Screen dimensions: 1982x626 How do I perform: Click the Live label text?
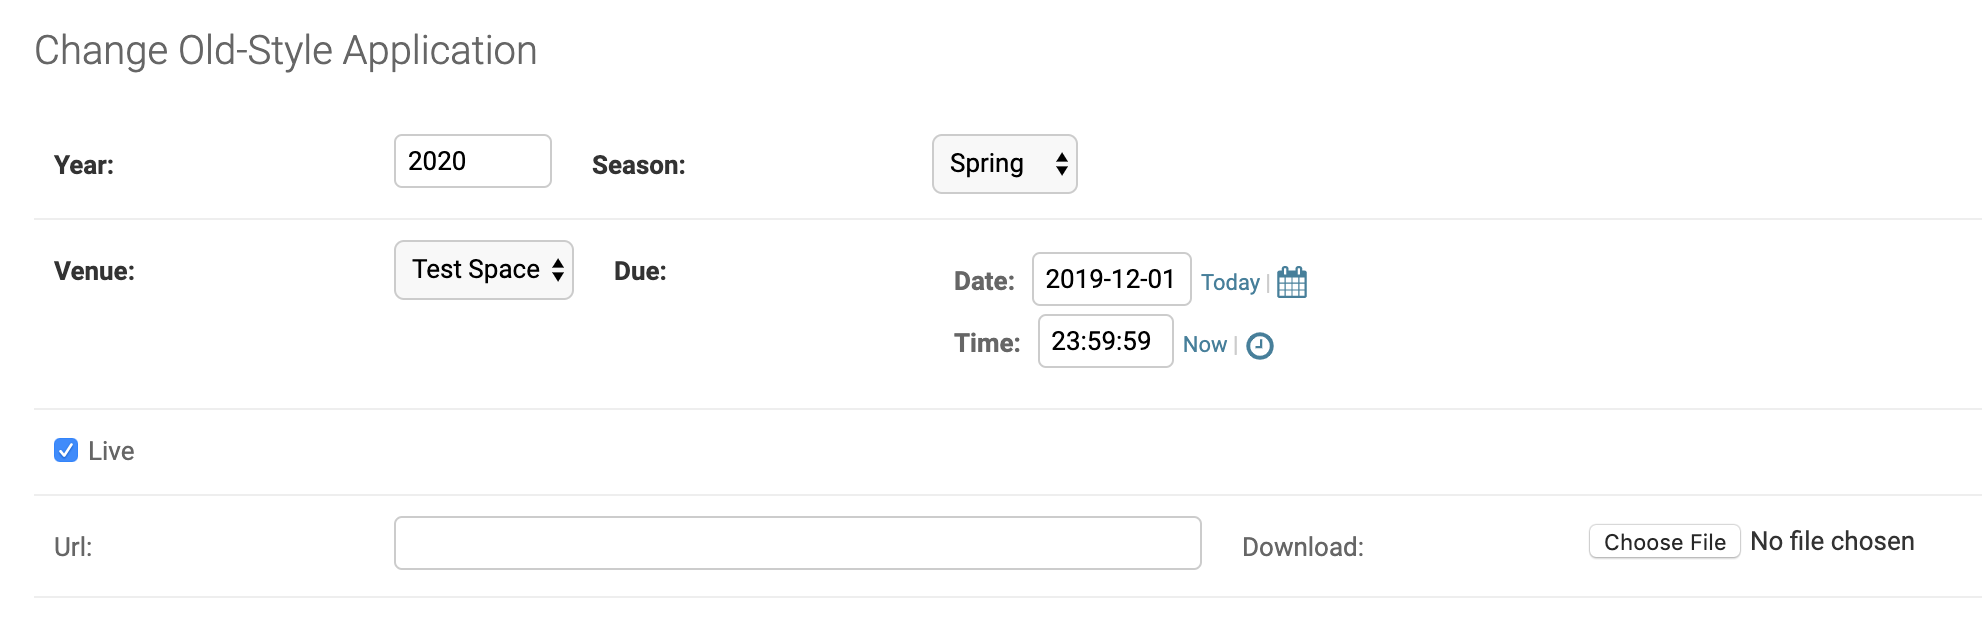[111, 451]
